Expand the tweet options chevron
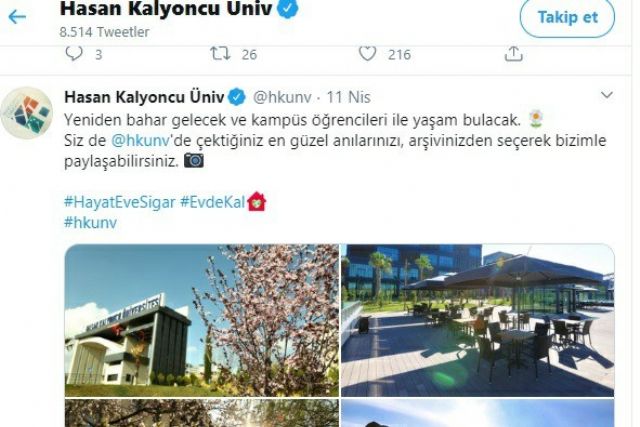This screenshot has height=427, width=640. tap(607, 95)
